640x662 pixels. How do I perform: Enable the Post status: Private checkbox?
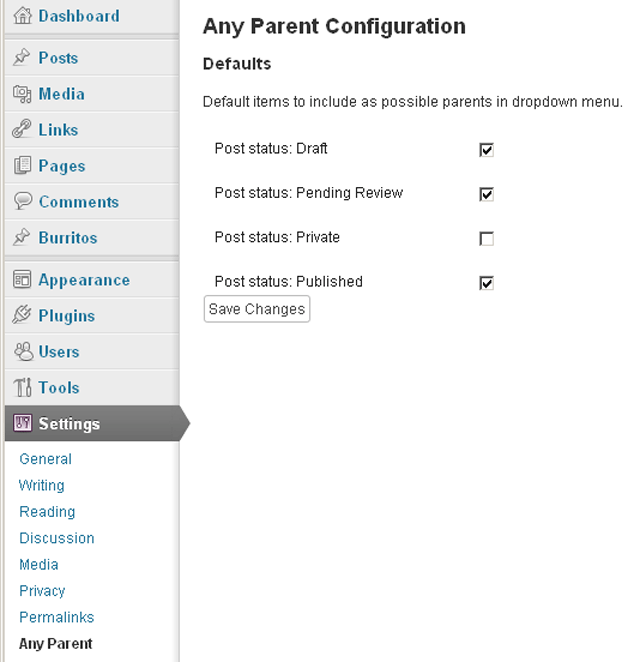tap(486, 239)
